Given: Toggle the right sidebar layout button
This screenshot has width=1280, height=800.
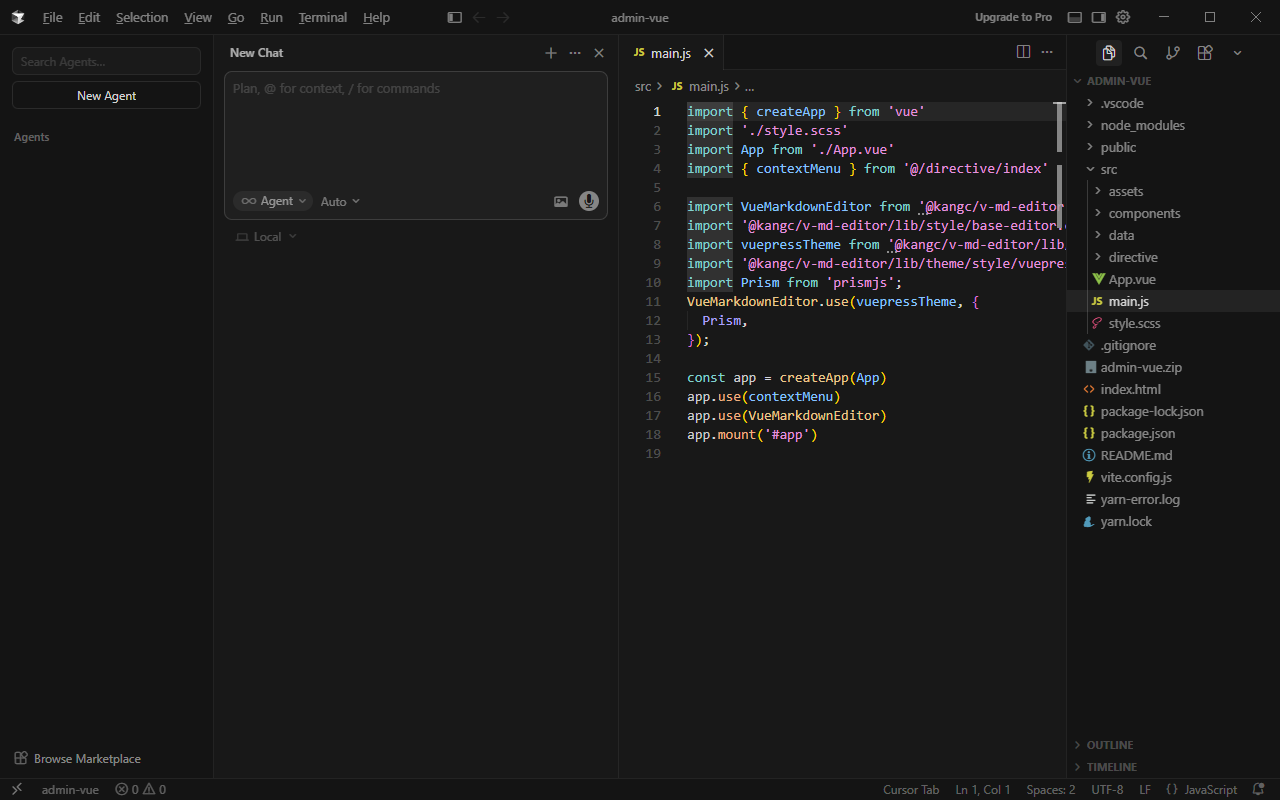Looking at the screenshot, I should pos(1099,17).
